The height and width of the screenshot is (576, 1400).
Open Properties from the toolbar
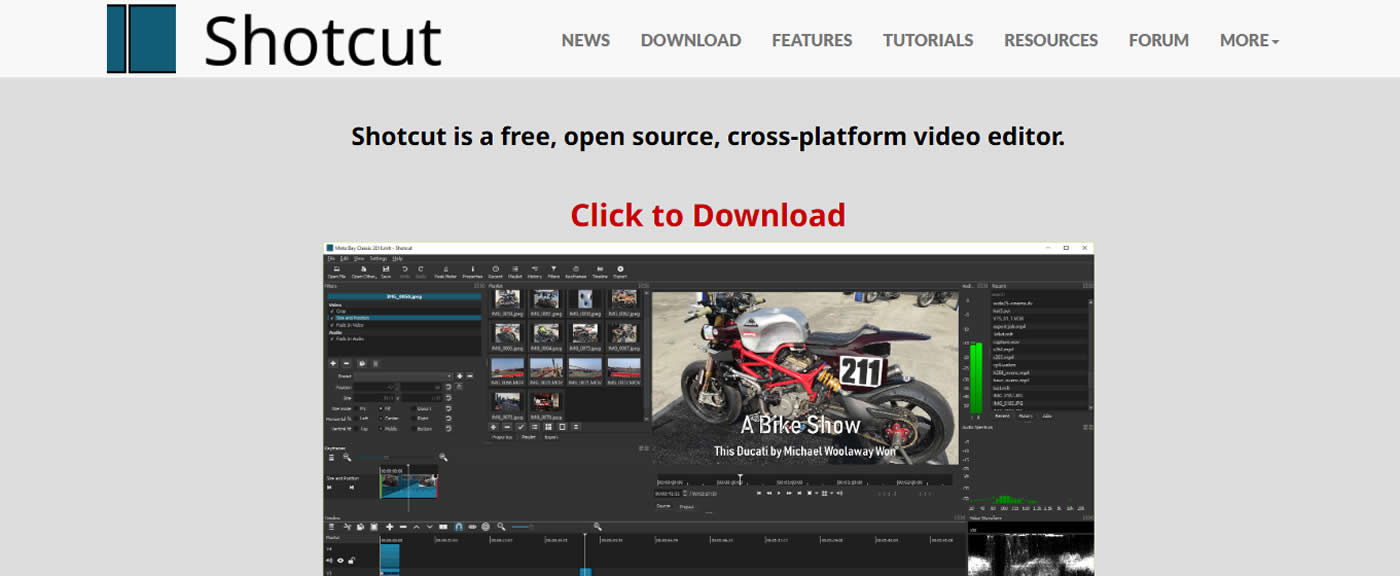(473, 272)
